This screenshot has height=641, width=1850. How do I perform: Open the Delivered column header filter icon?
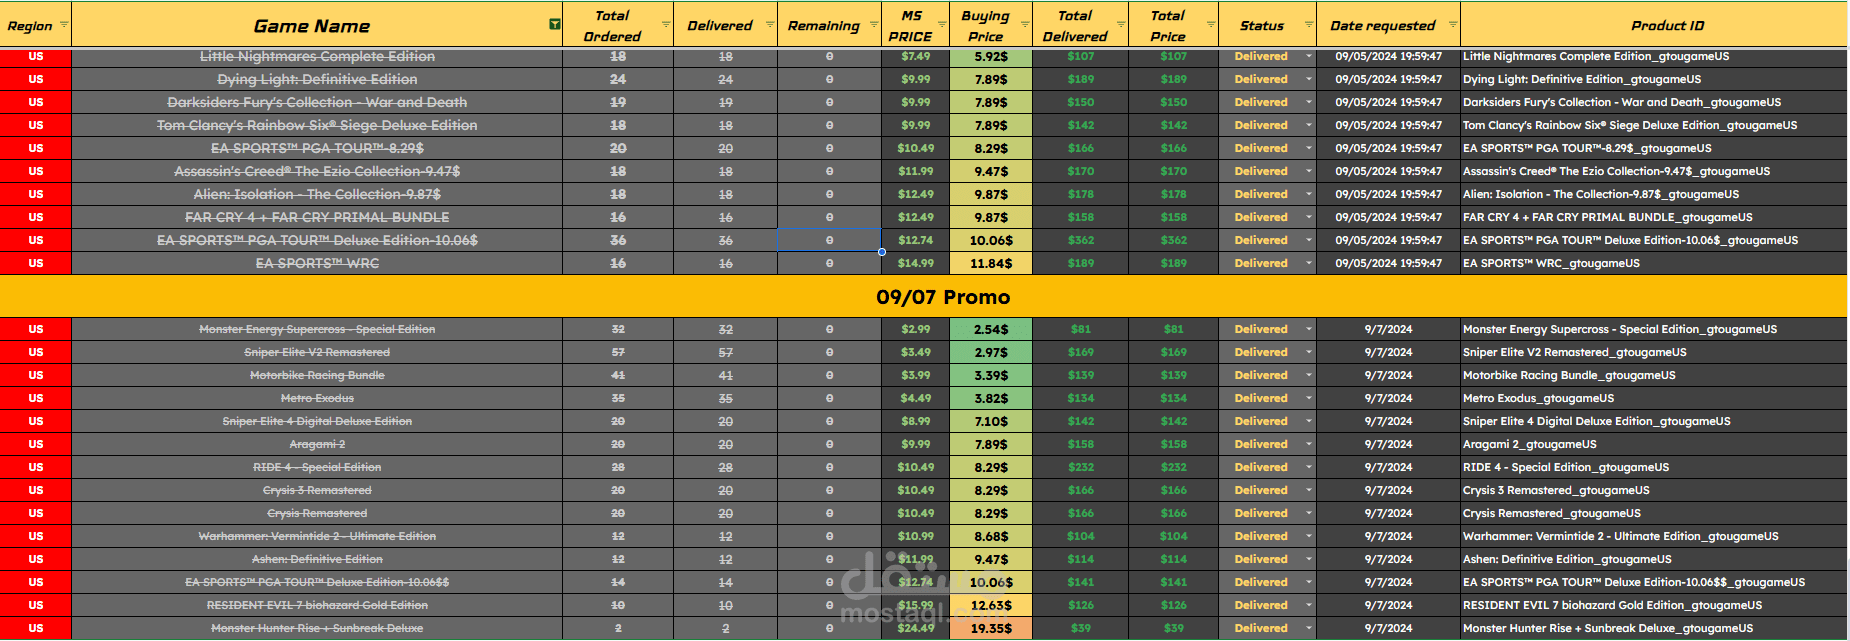pyautogui.click(x=770, y=24)
